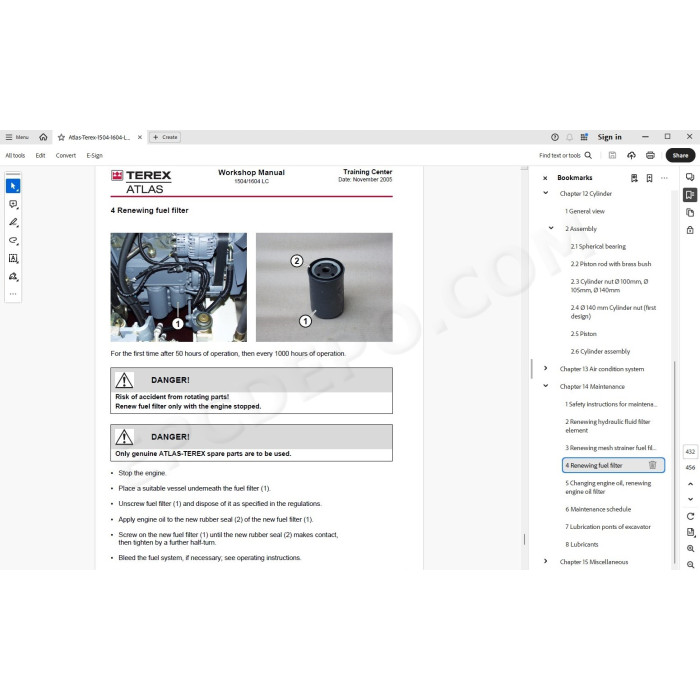Expand Chapter 15 Miscellaneous bookmark
The image size is (700, 700).
[546, 561]
